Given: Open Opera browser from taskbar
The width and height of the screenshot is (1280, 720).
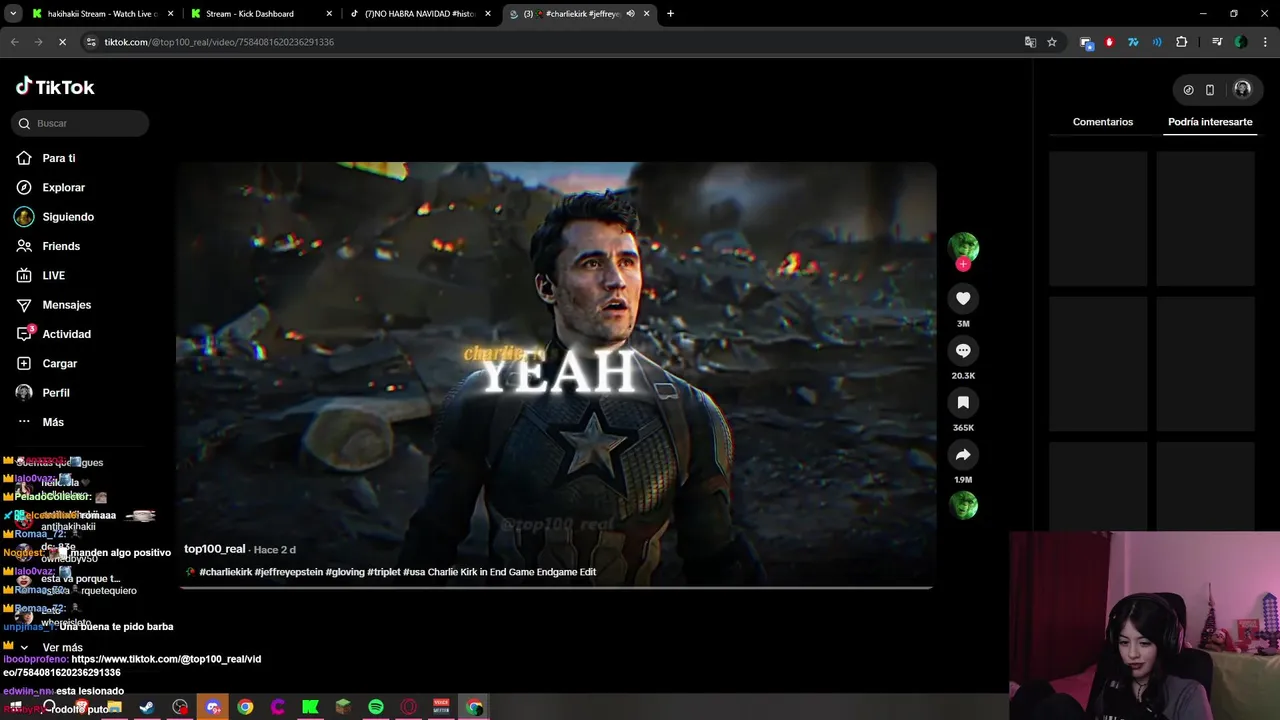Looking at the screenshot, I should click(408, 707).
